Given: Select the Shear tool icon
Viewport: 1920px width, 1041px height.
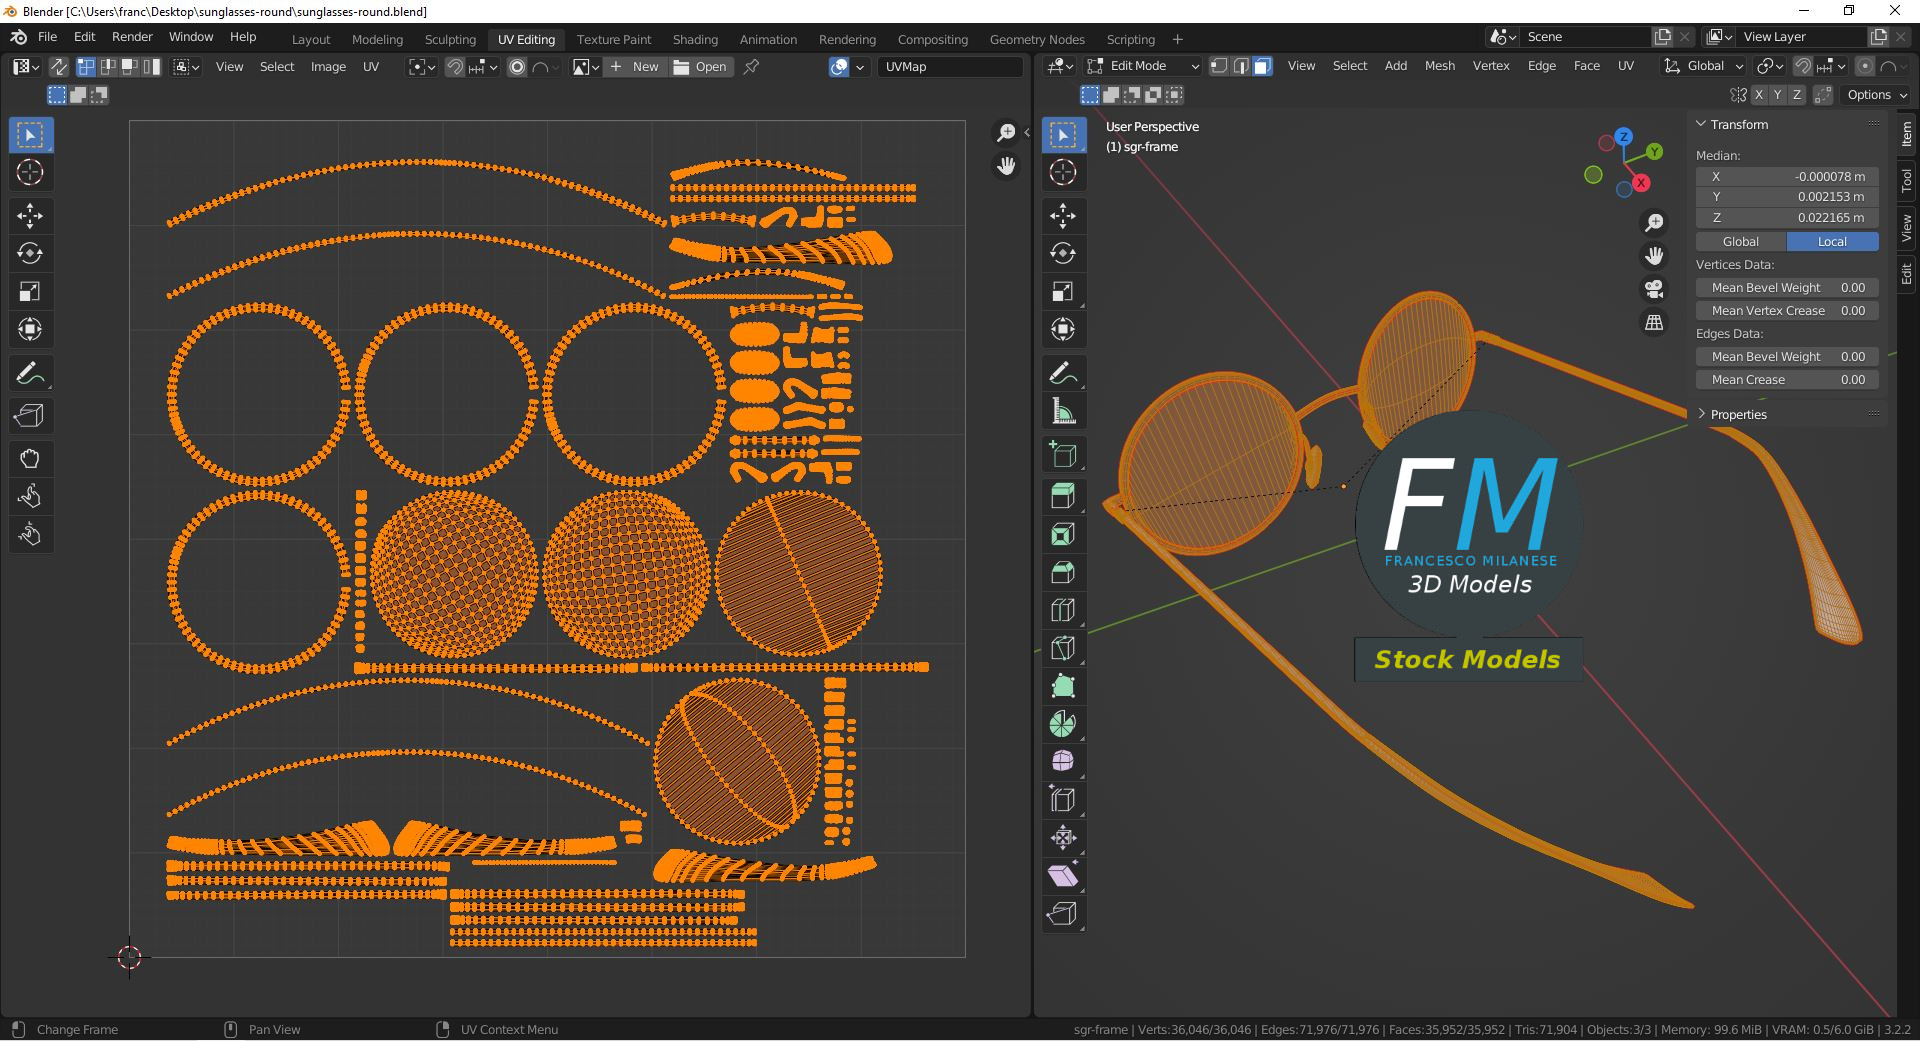Looking at the screenshot, I should pos(1063,876).
